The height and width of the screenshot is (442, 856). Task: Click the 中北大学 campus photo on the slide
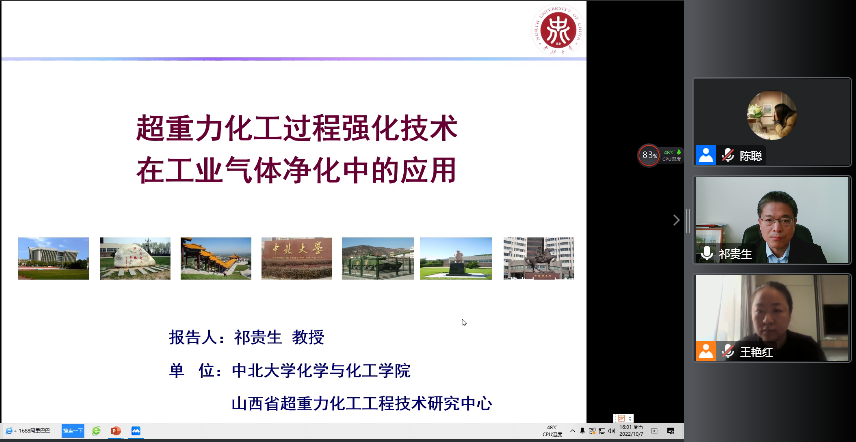(x=296, y=258)
